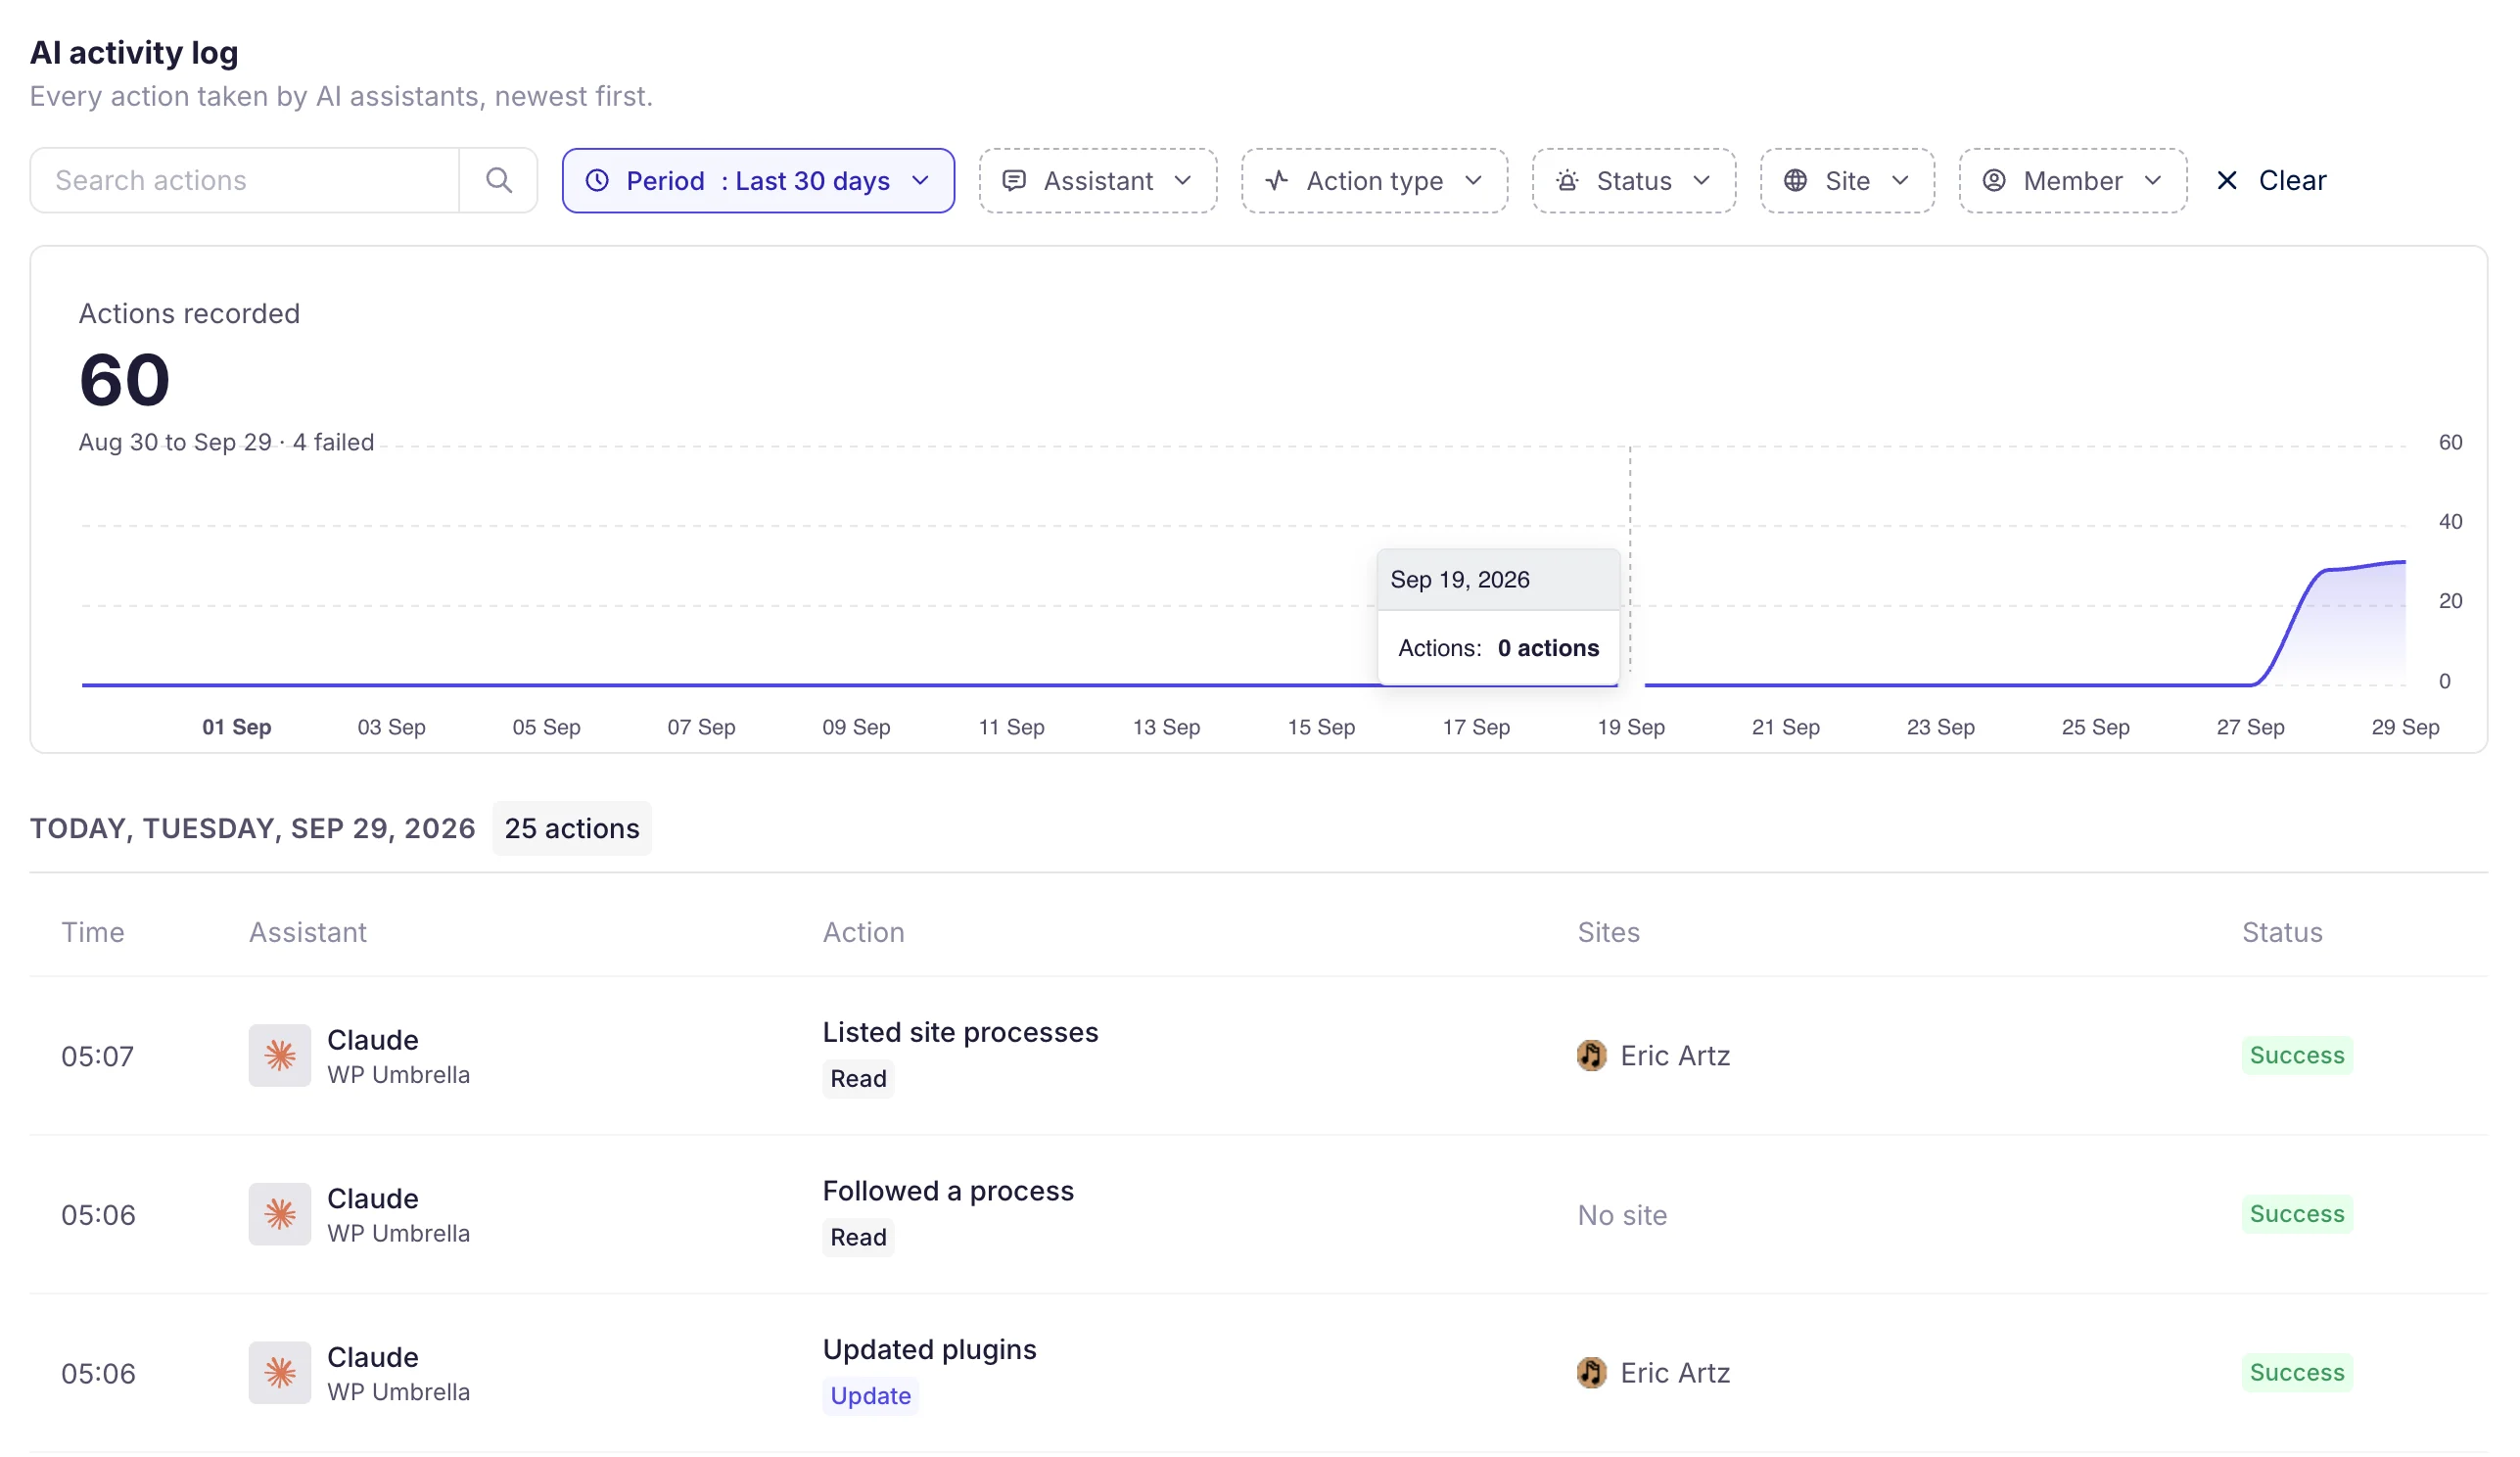Click the person icon in Member filter
Viewport: 2520px width, 1457px height.
click(1994, 180)
